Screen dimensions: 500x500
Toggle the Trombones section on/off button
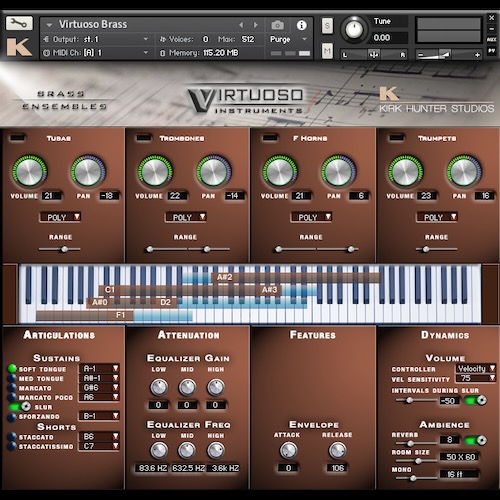click(x=144, y=137)
